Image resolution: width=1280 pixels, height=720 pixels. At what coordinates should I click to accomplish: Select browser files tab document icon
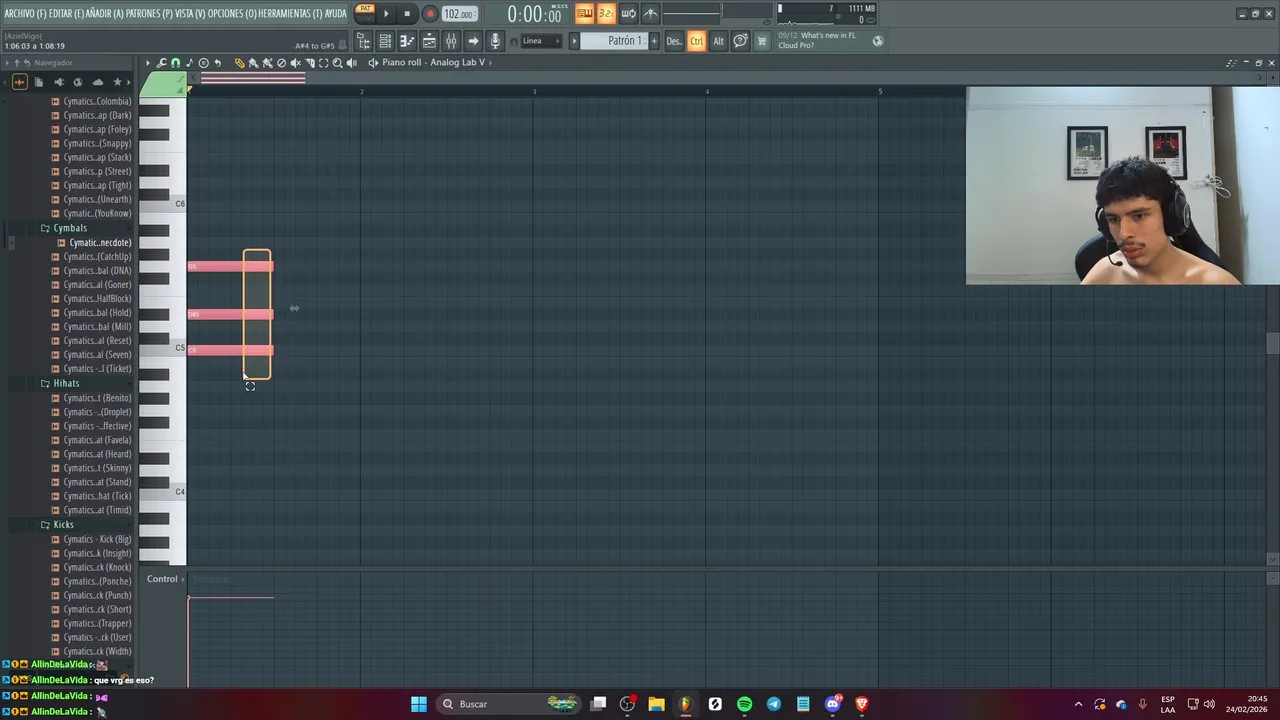[39, 82]
